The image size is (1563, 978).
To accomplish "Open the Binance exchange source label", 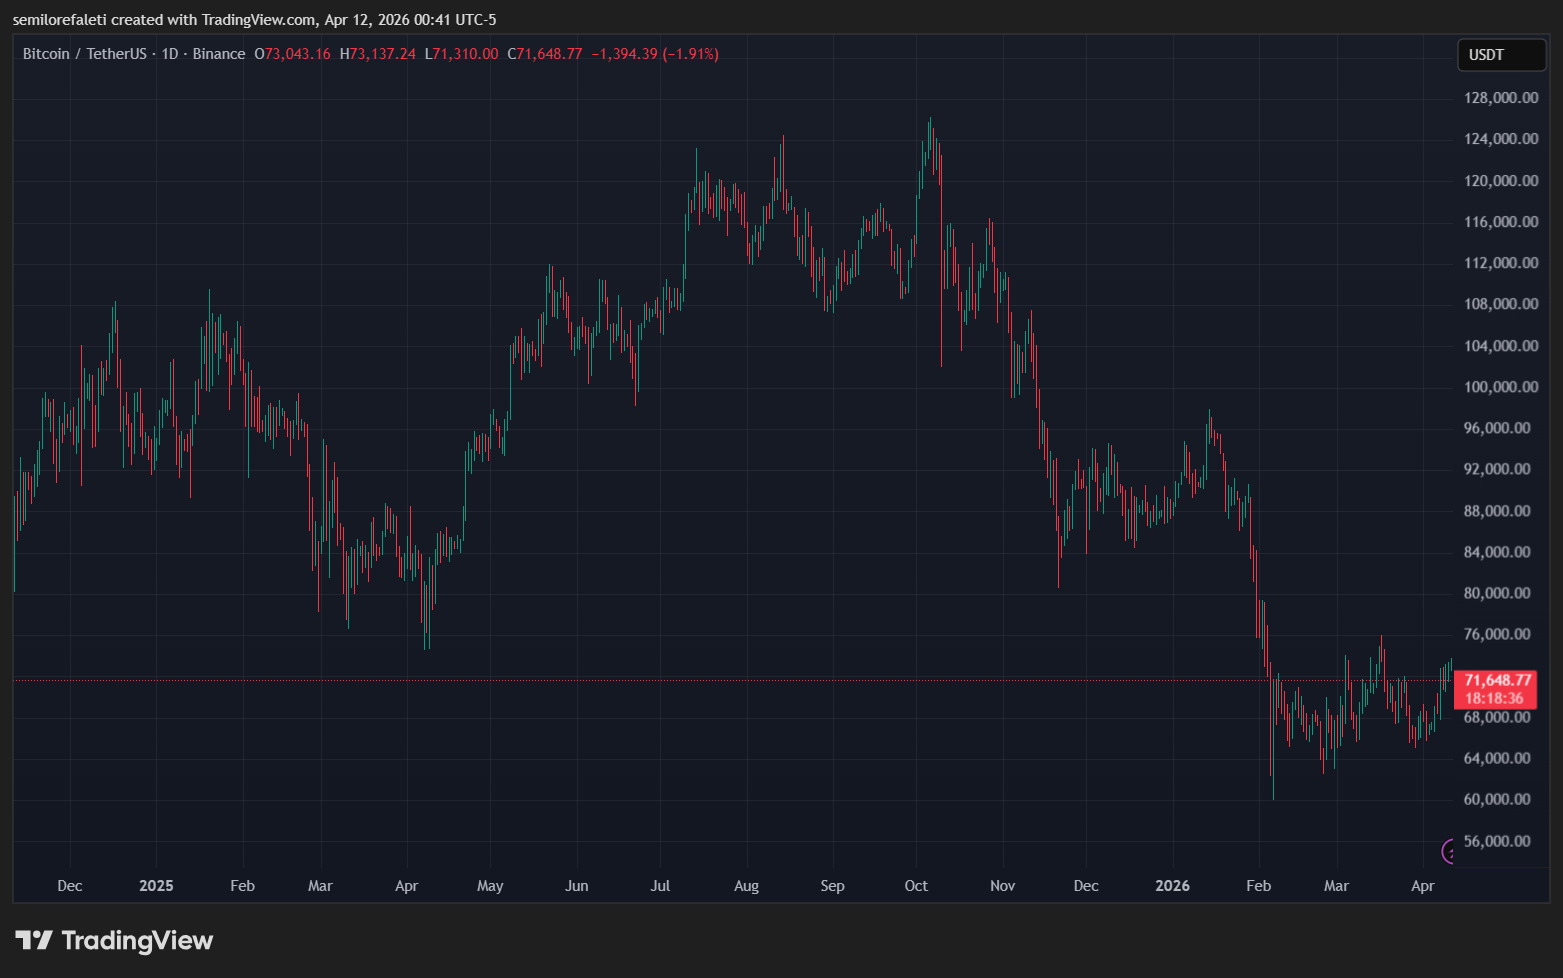I will tap(219, 54).
